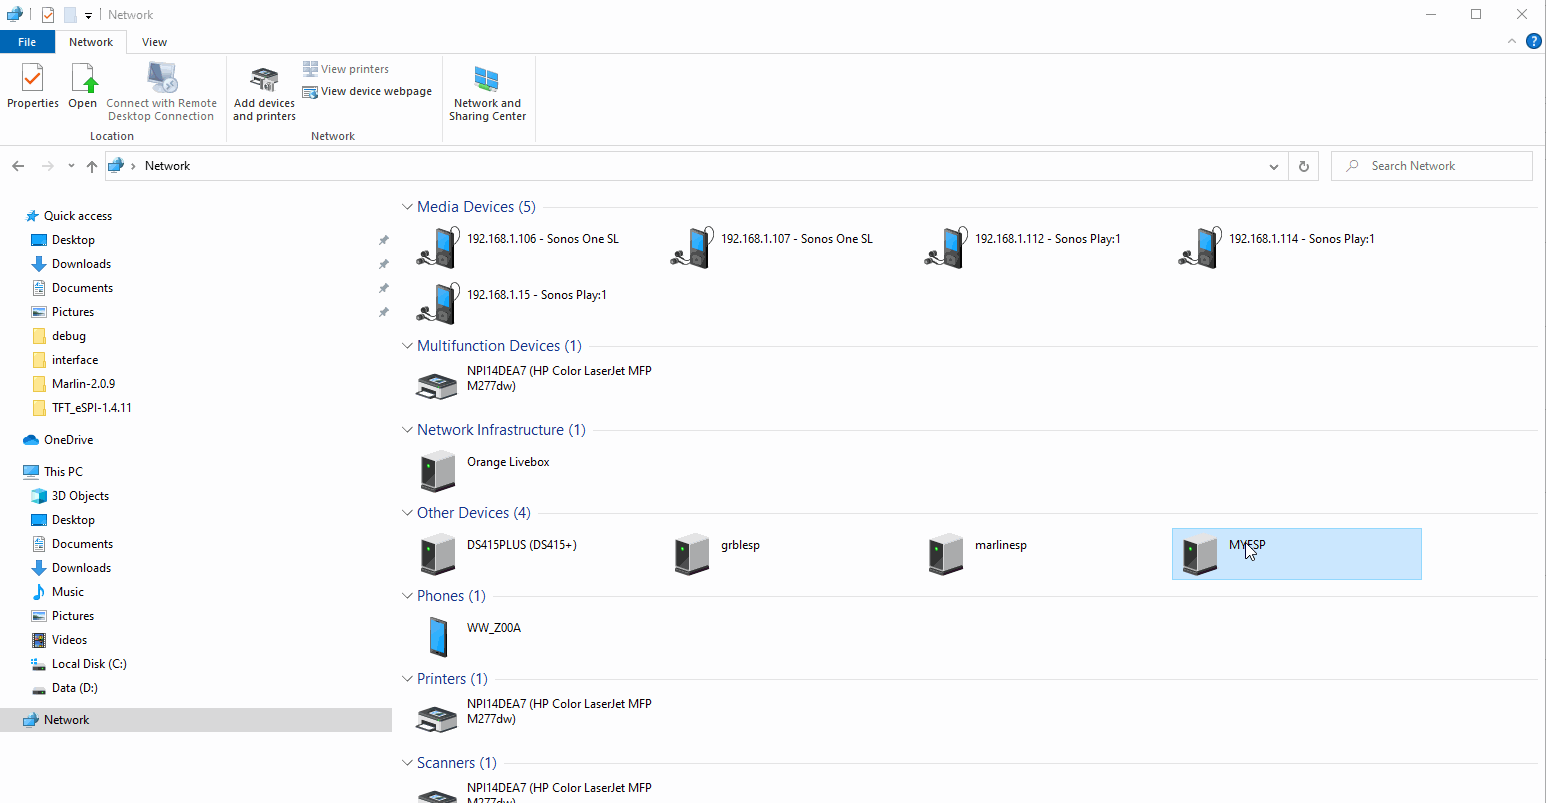
Task: Select OneDrive in navigation pane
Action: (x=68, y=440)
